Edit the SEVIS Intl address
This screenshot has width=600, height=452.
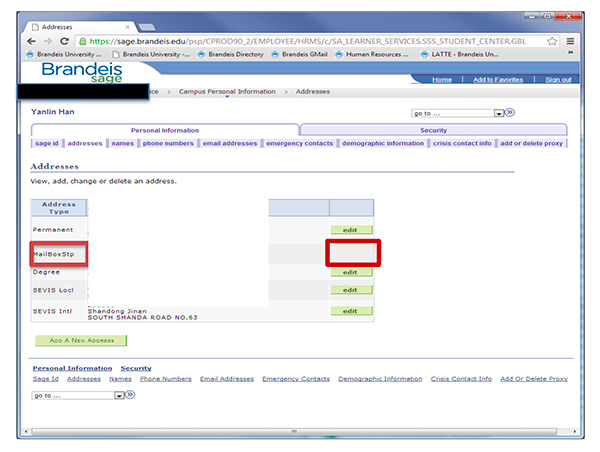pyautogui.click(x=351, y=311)
